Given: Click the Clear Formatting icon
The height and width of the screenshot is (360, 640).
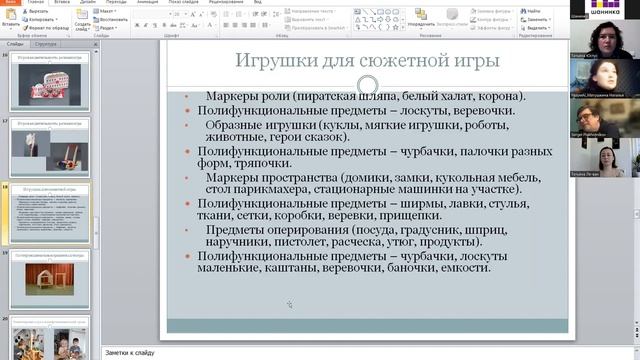Looking at the screenshot, I should tap(213, 14).
